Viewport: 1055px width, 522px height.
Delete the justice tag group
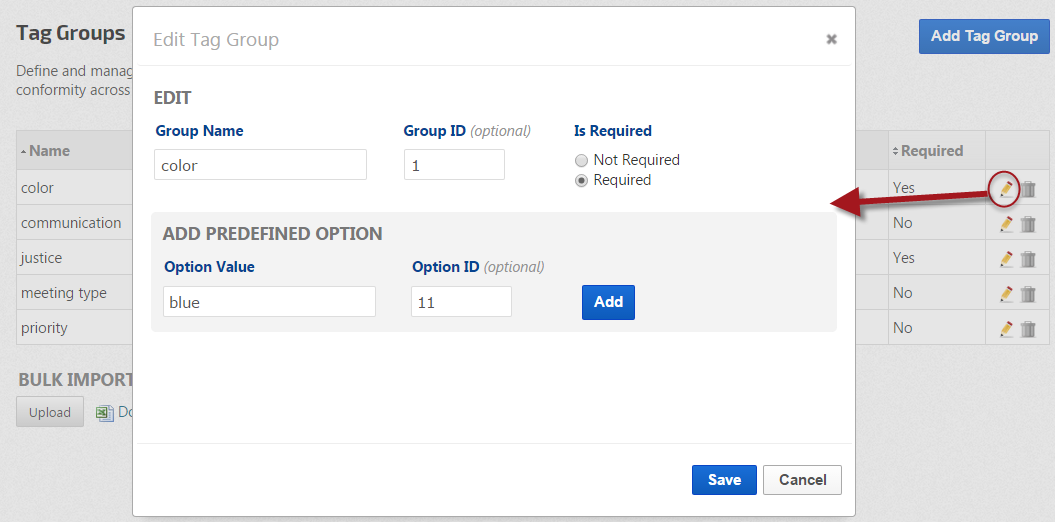point(1028,259)
